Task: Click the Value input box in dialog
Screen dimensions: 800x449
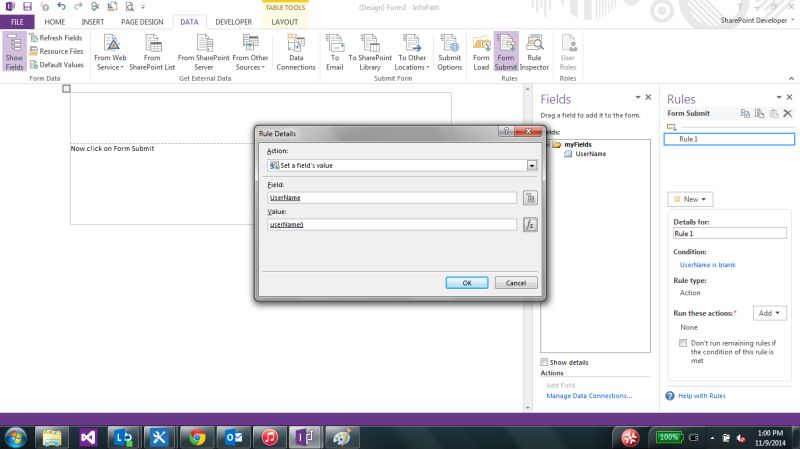Action: pos(392,224)
